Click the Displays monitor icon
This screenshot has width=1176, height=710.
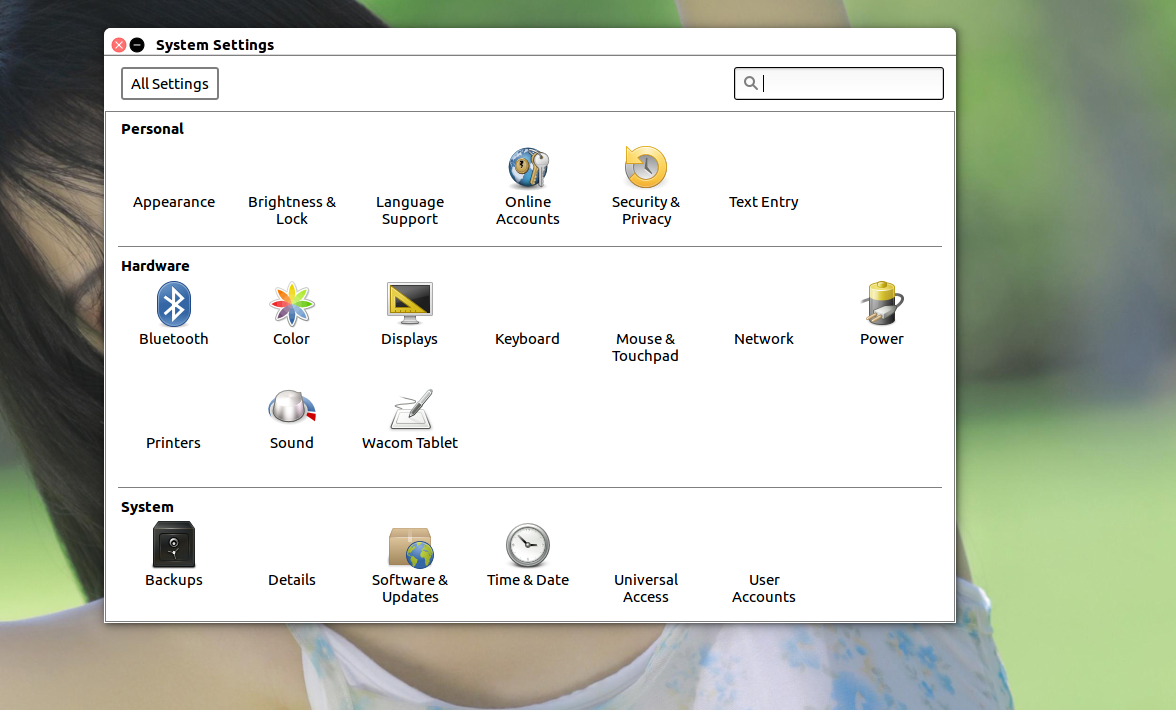tap(410, 304)
